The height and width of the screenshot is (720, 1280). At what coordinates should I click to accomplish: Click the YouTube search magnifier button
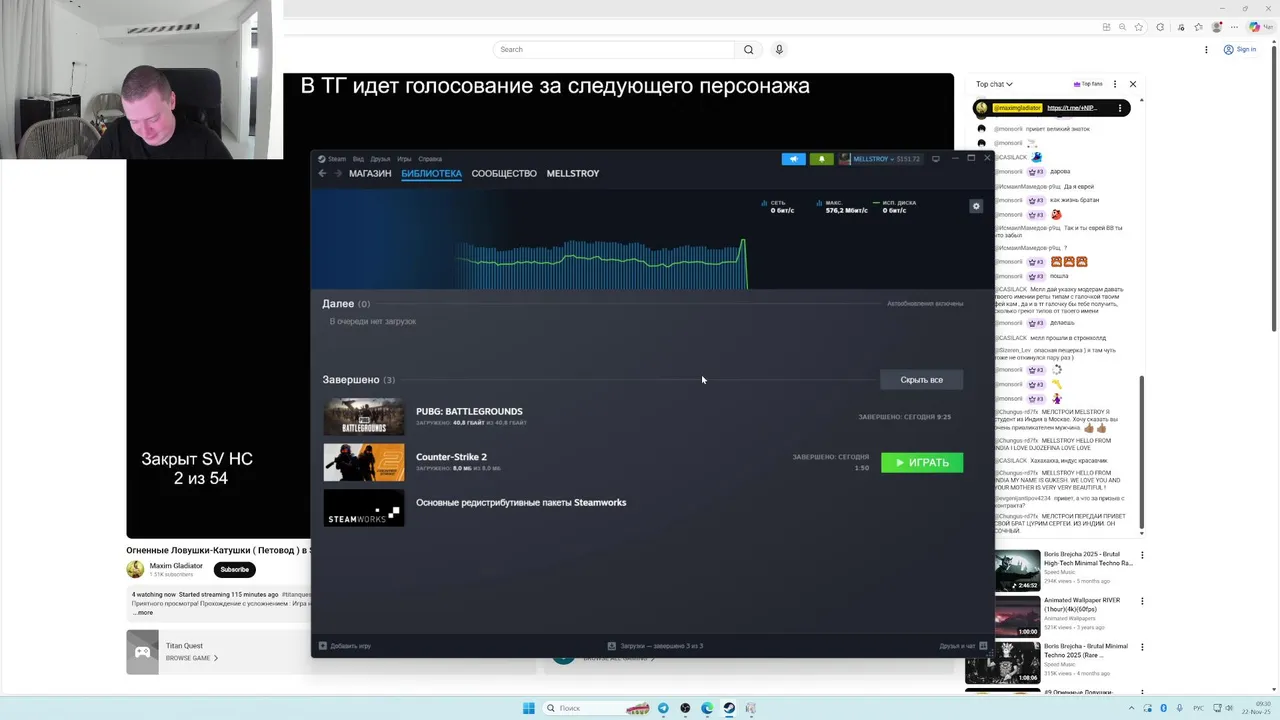pos(748,49)
